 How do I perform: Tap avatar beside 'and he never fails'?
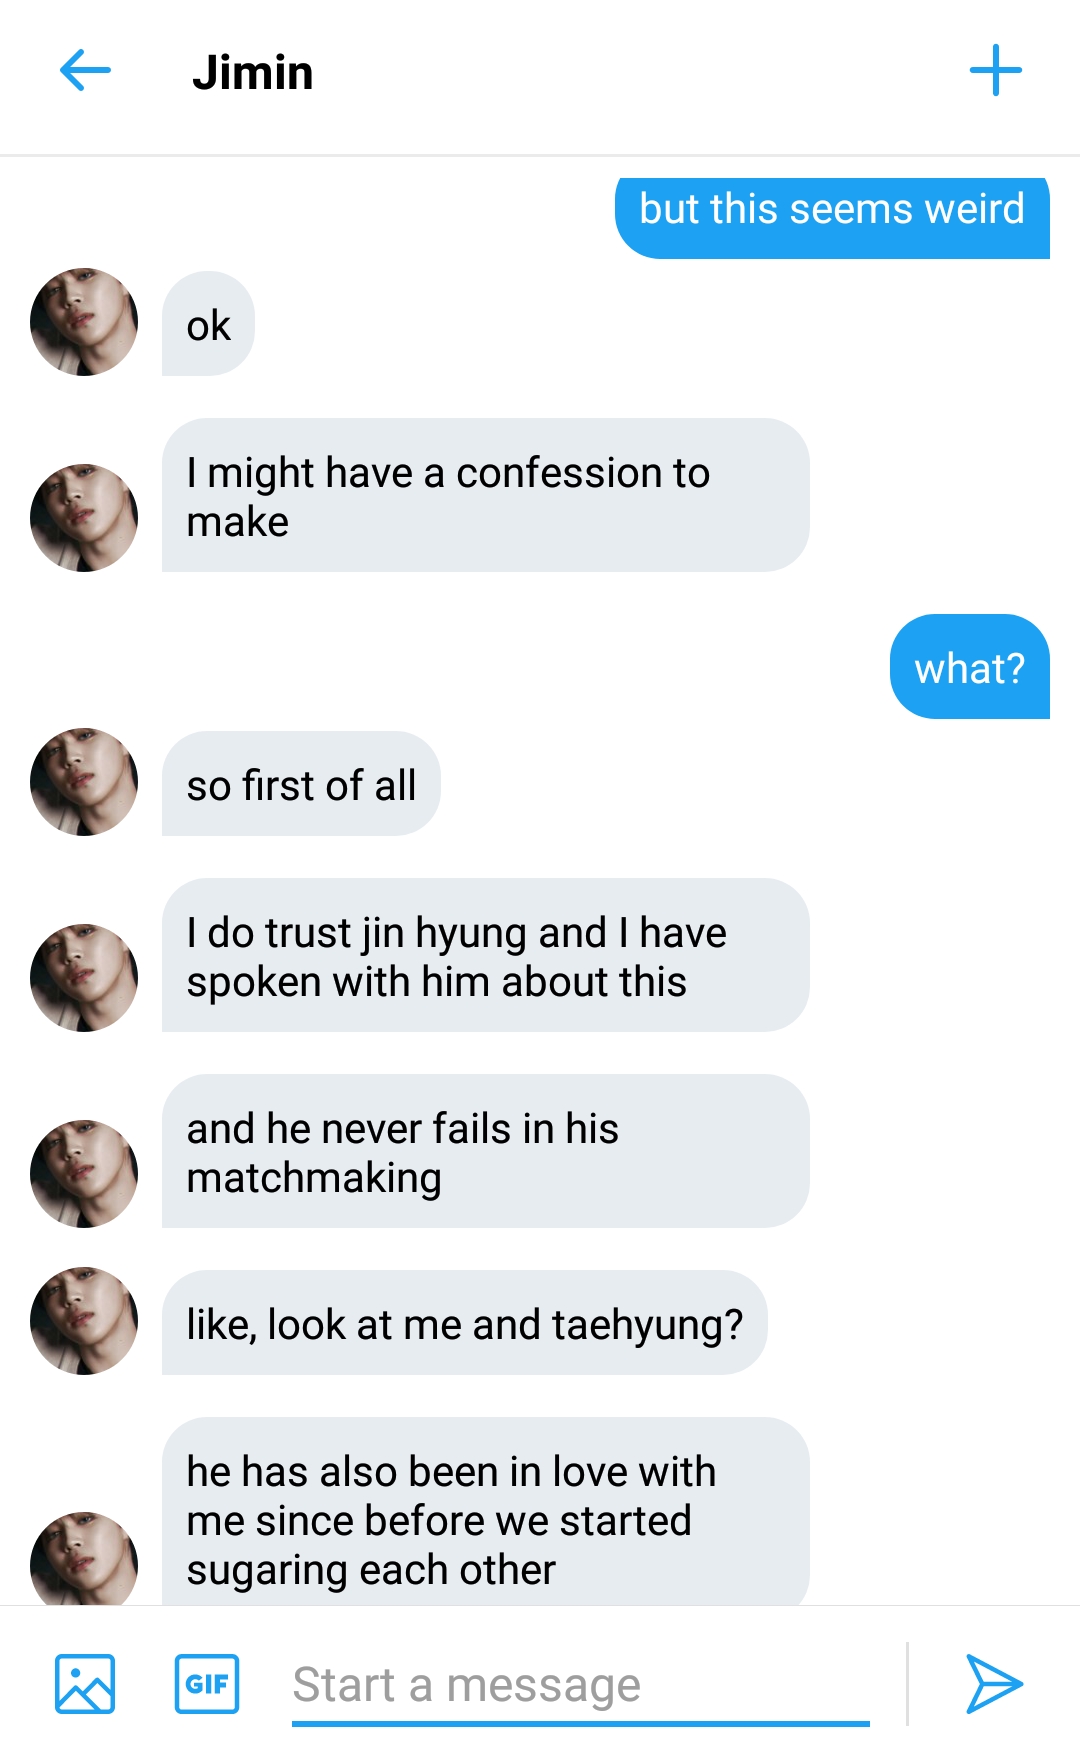pos(84,1174)
